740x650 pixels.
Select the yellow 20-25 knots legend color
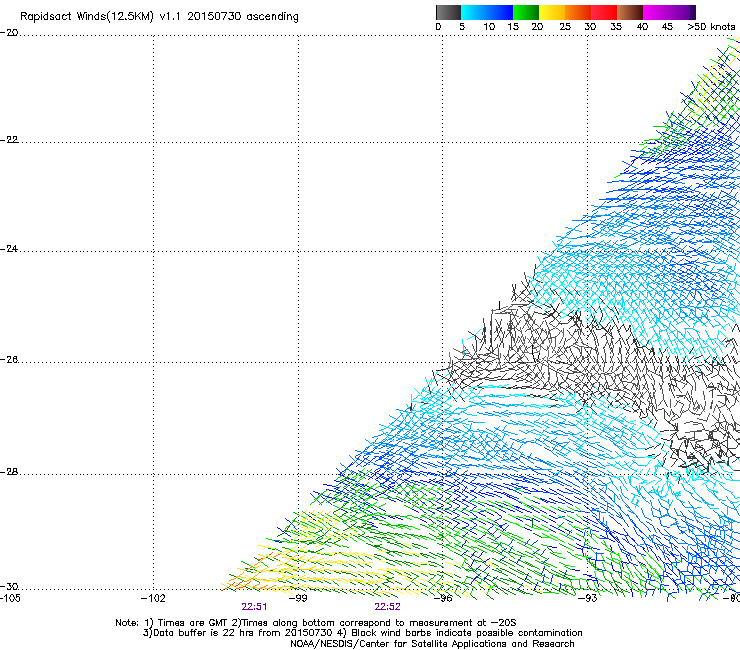click(552, 12)
